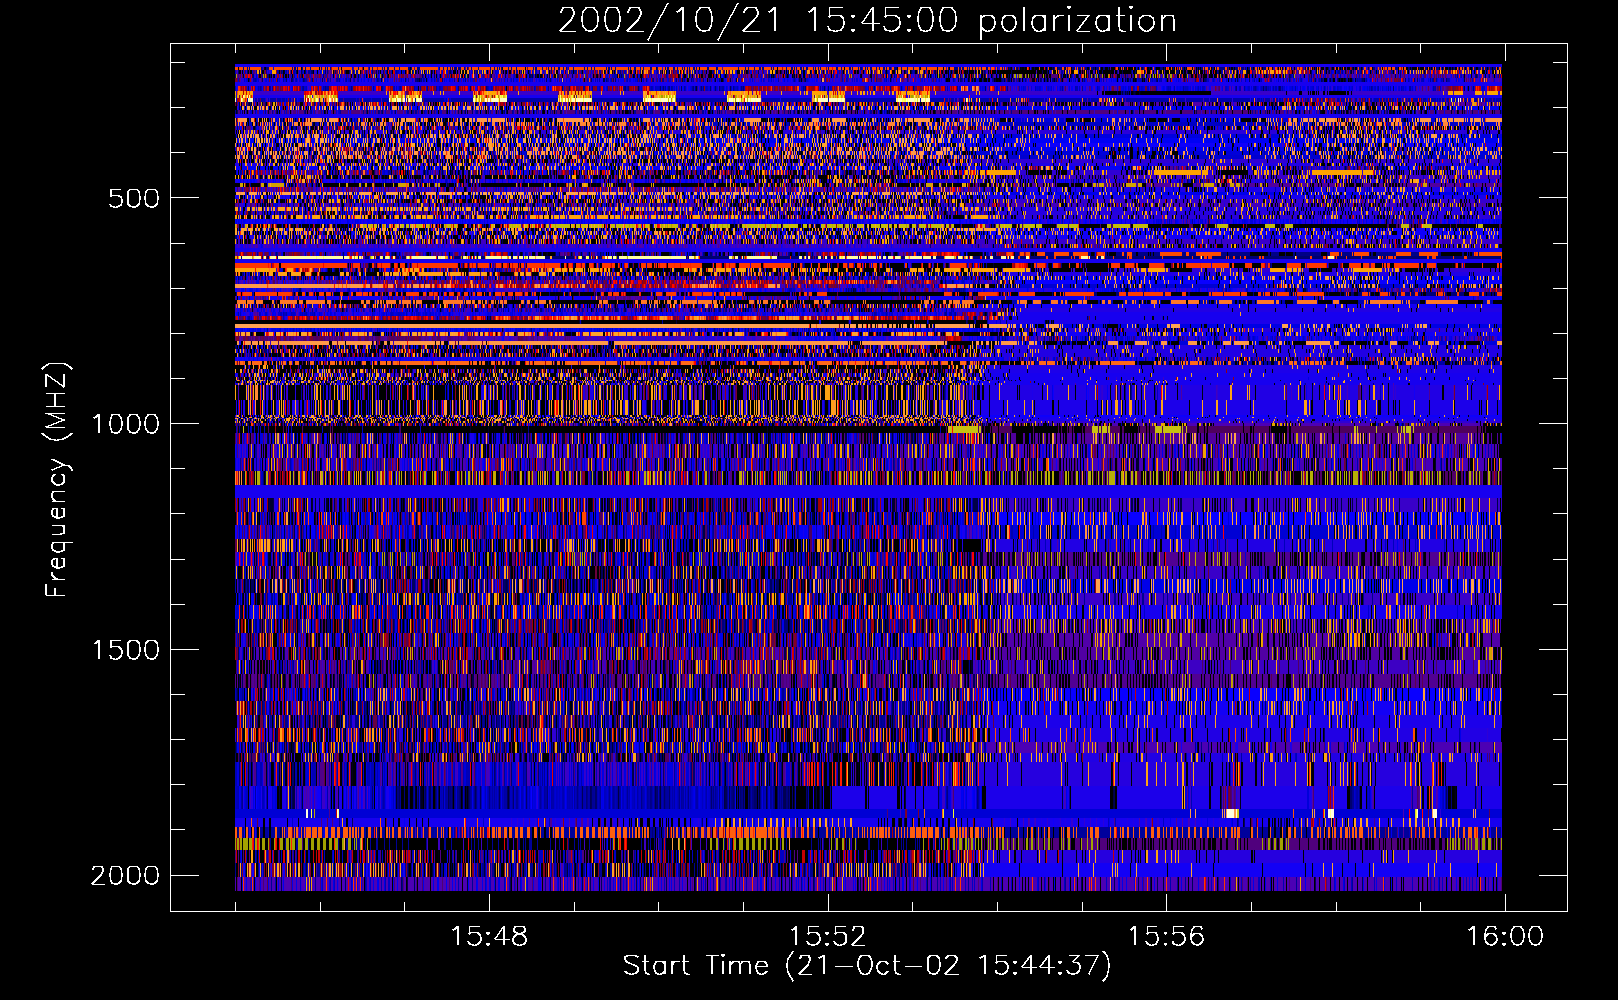Click the 'Start Time (21-Oct-02 15:44:37)' label

867,966
